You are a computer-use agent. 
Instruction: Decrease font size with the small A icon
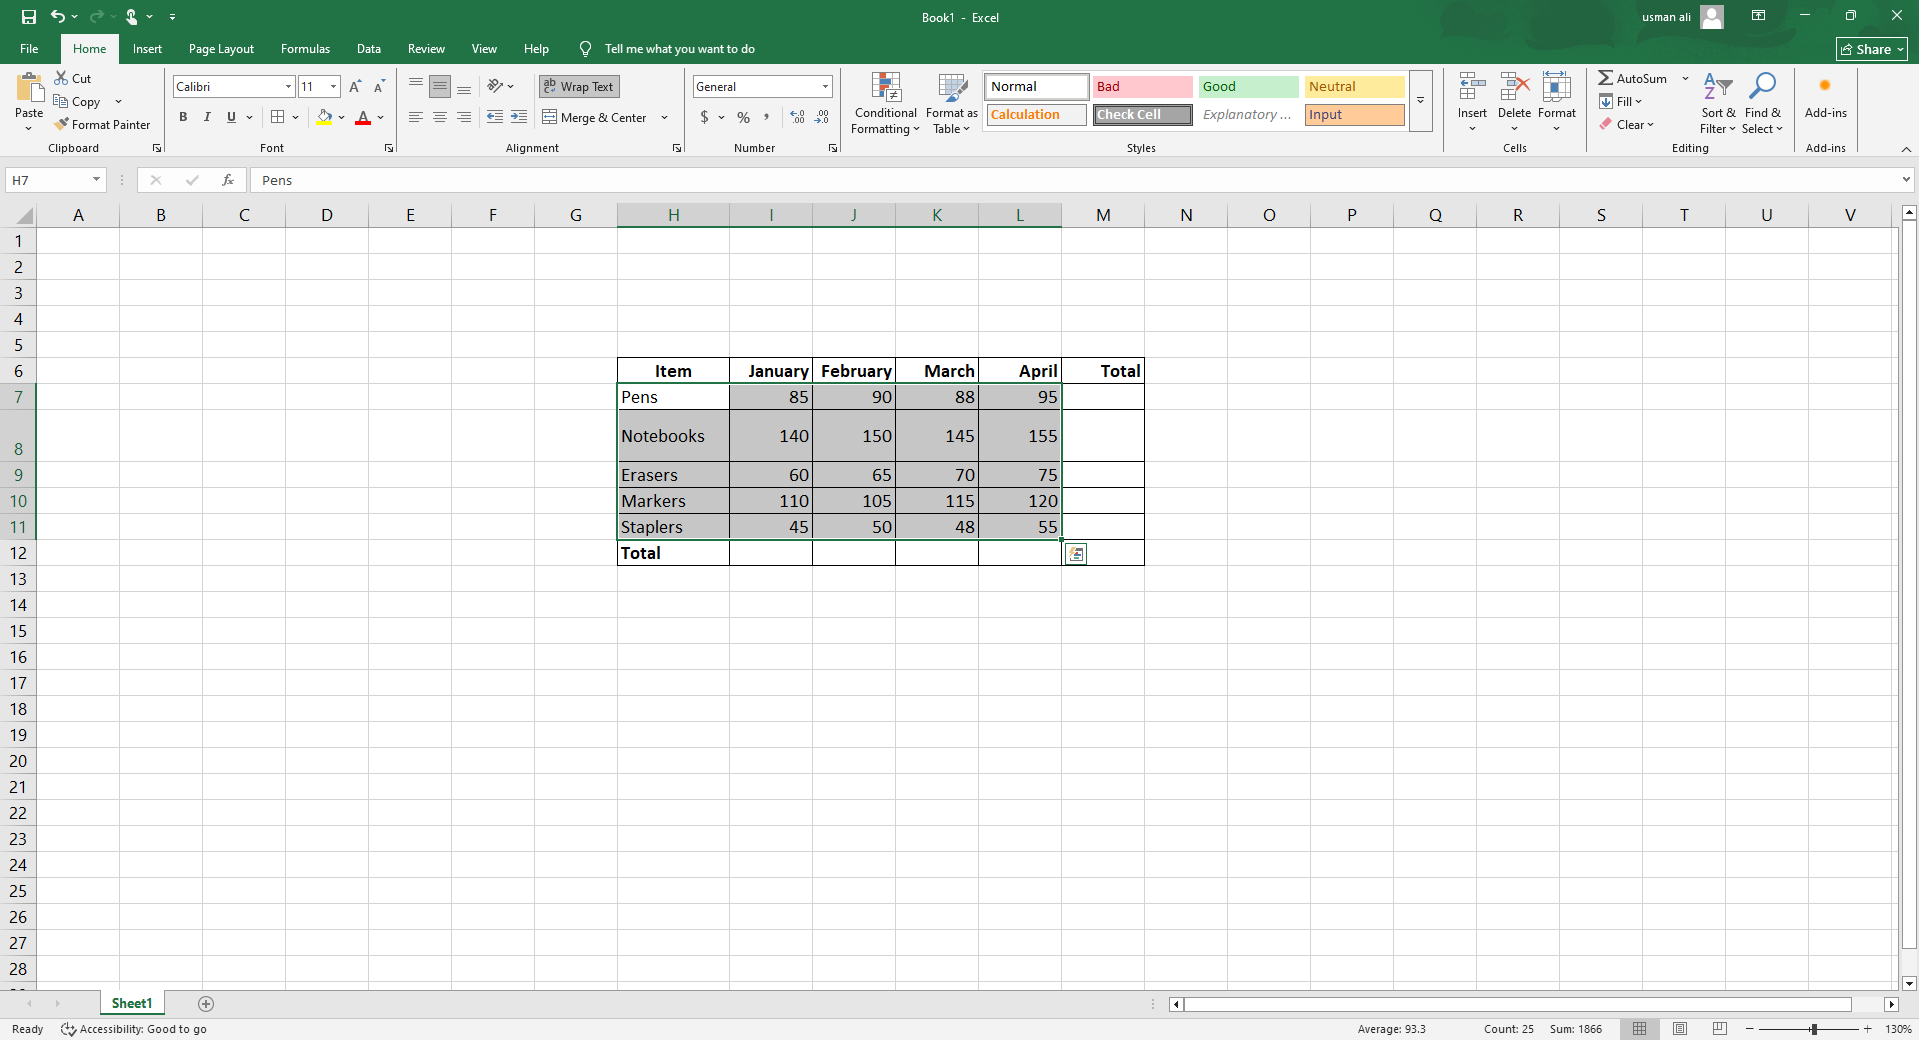point(379,87)
